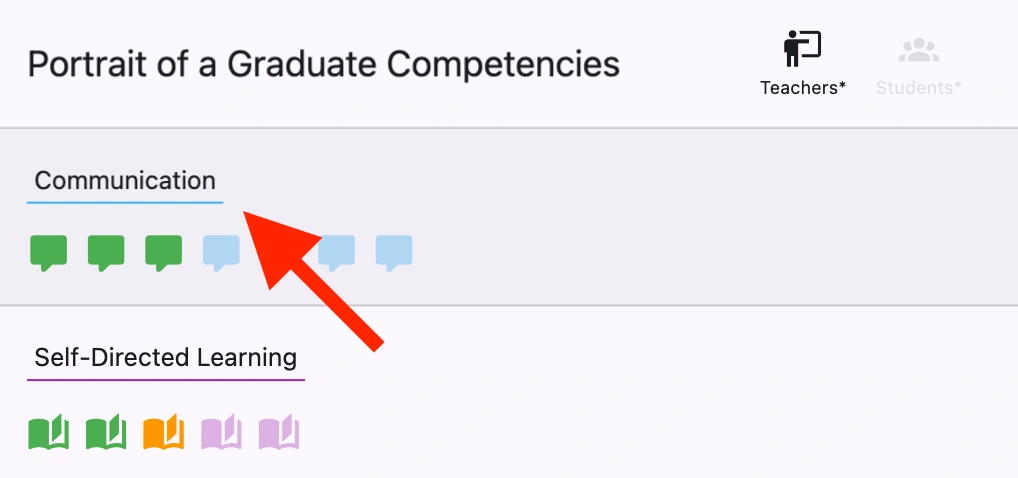Image resolution: width=1018 pixels, height=478 pixels.
Task: Click the second-to-last light-blue speech bubble
Action: click(337, 252)
